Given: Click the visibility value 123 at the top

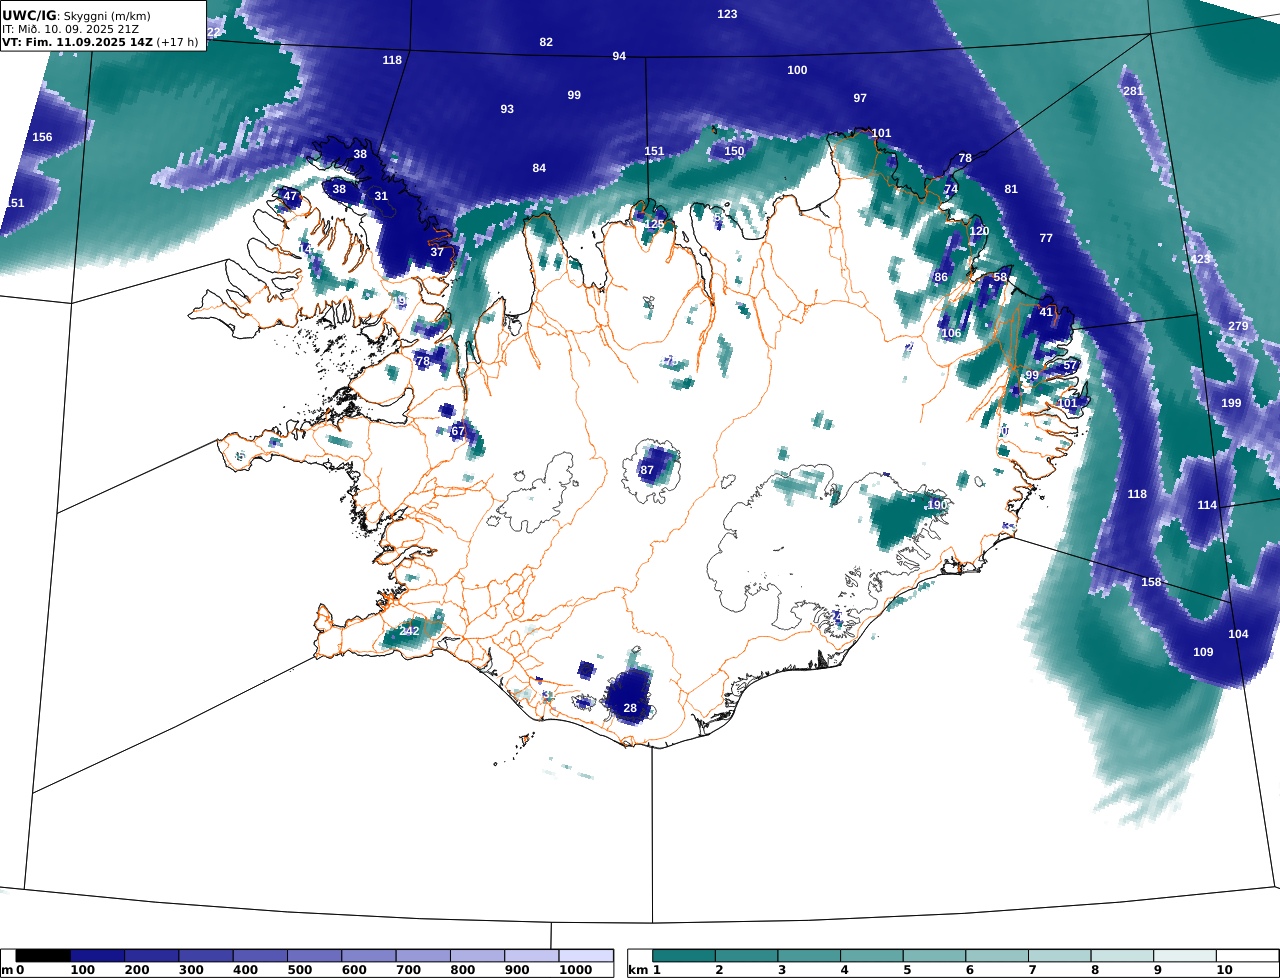Looking at the screenshot, I should [x=727, y=14].
